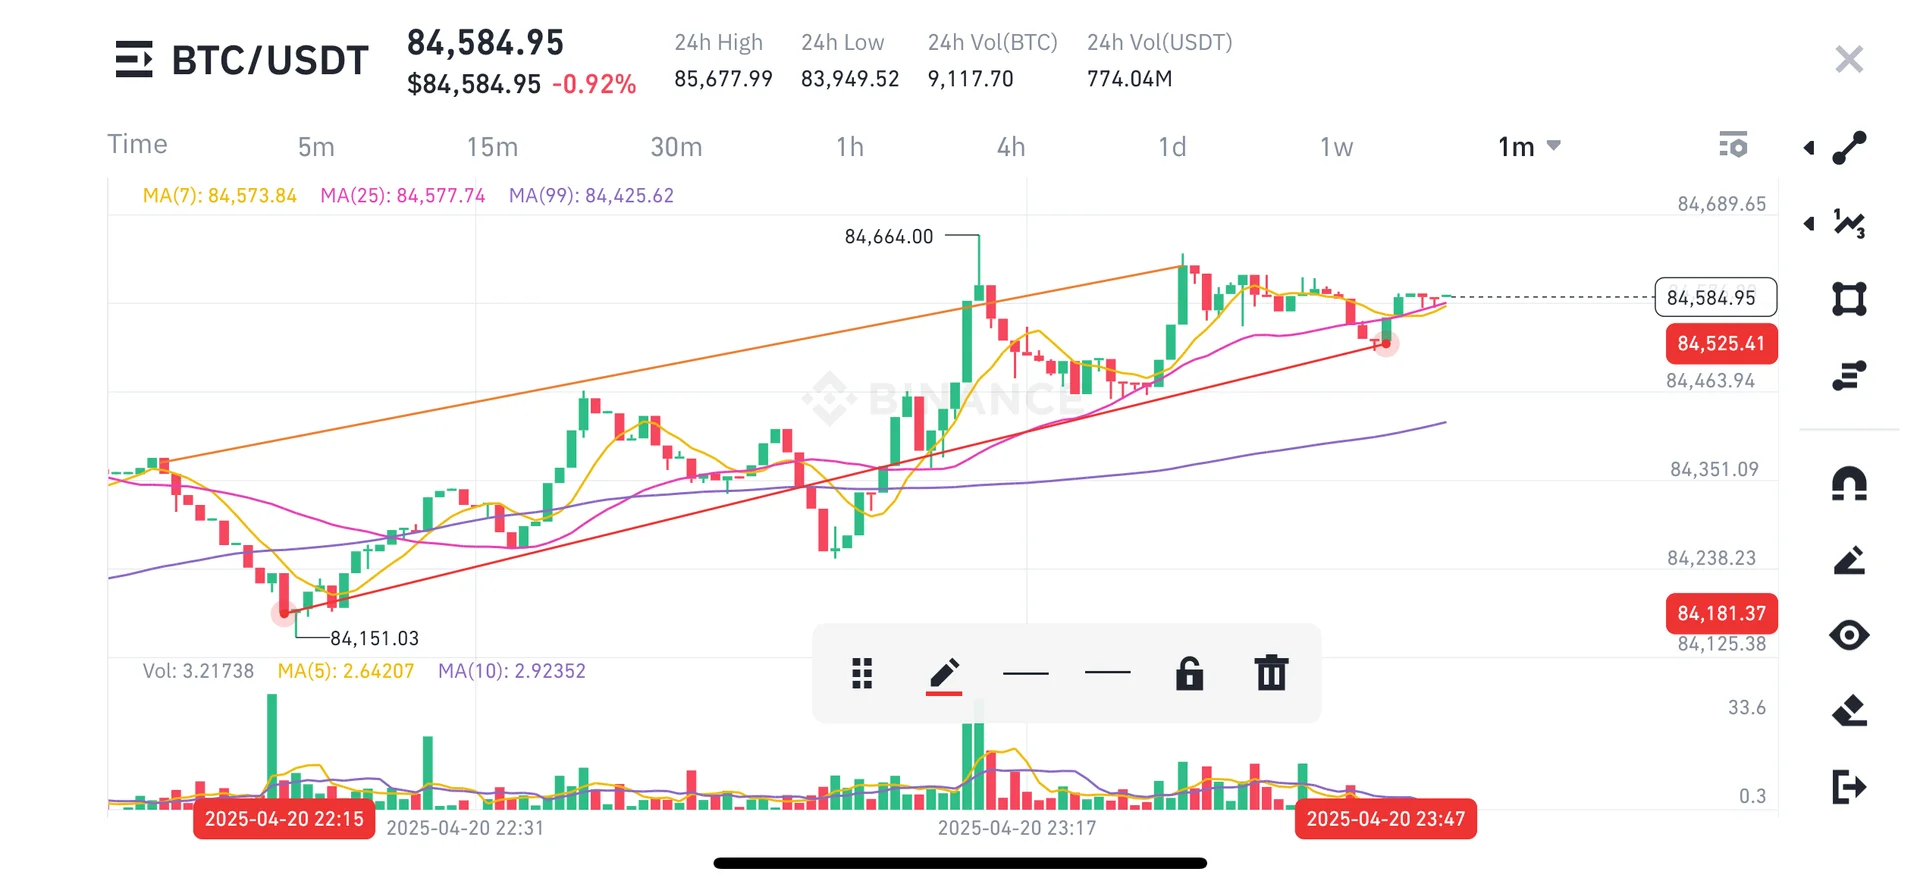Toggle drawings visibility with the eye icon

pyautogui.click(x=1849, y=635)
